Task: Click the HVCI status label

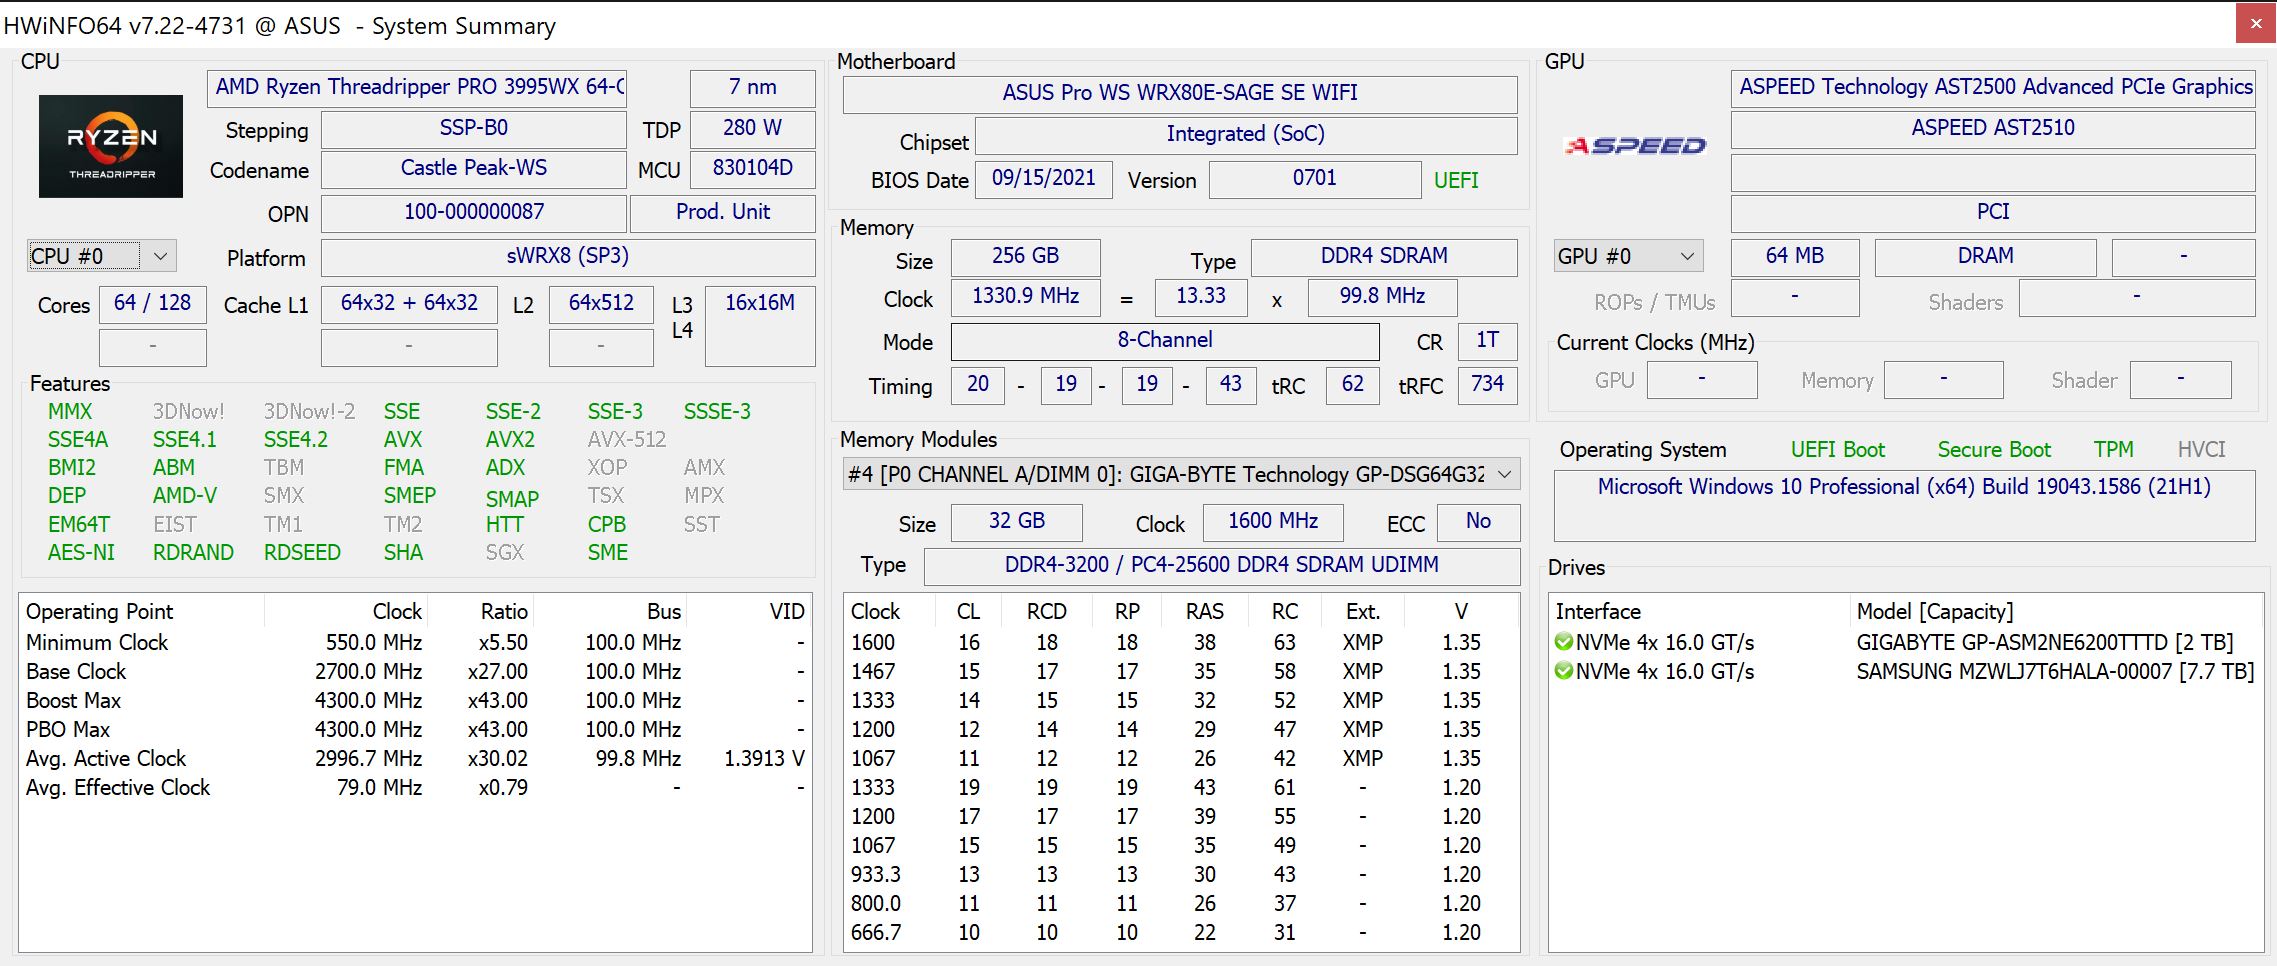Action: (2202, 450)
